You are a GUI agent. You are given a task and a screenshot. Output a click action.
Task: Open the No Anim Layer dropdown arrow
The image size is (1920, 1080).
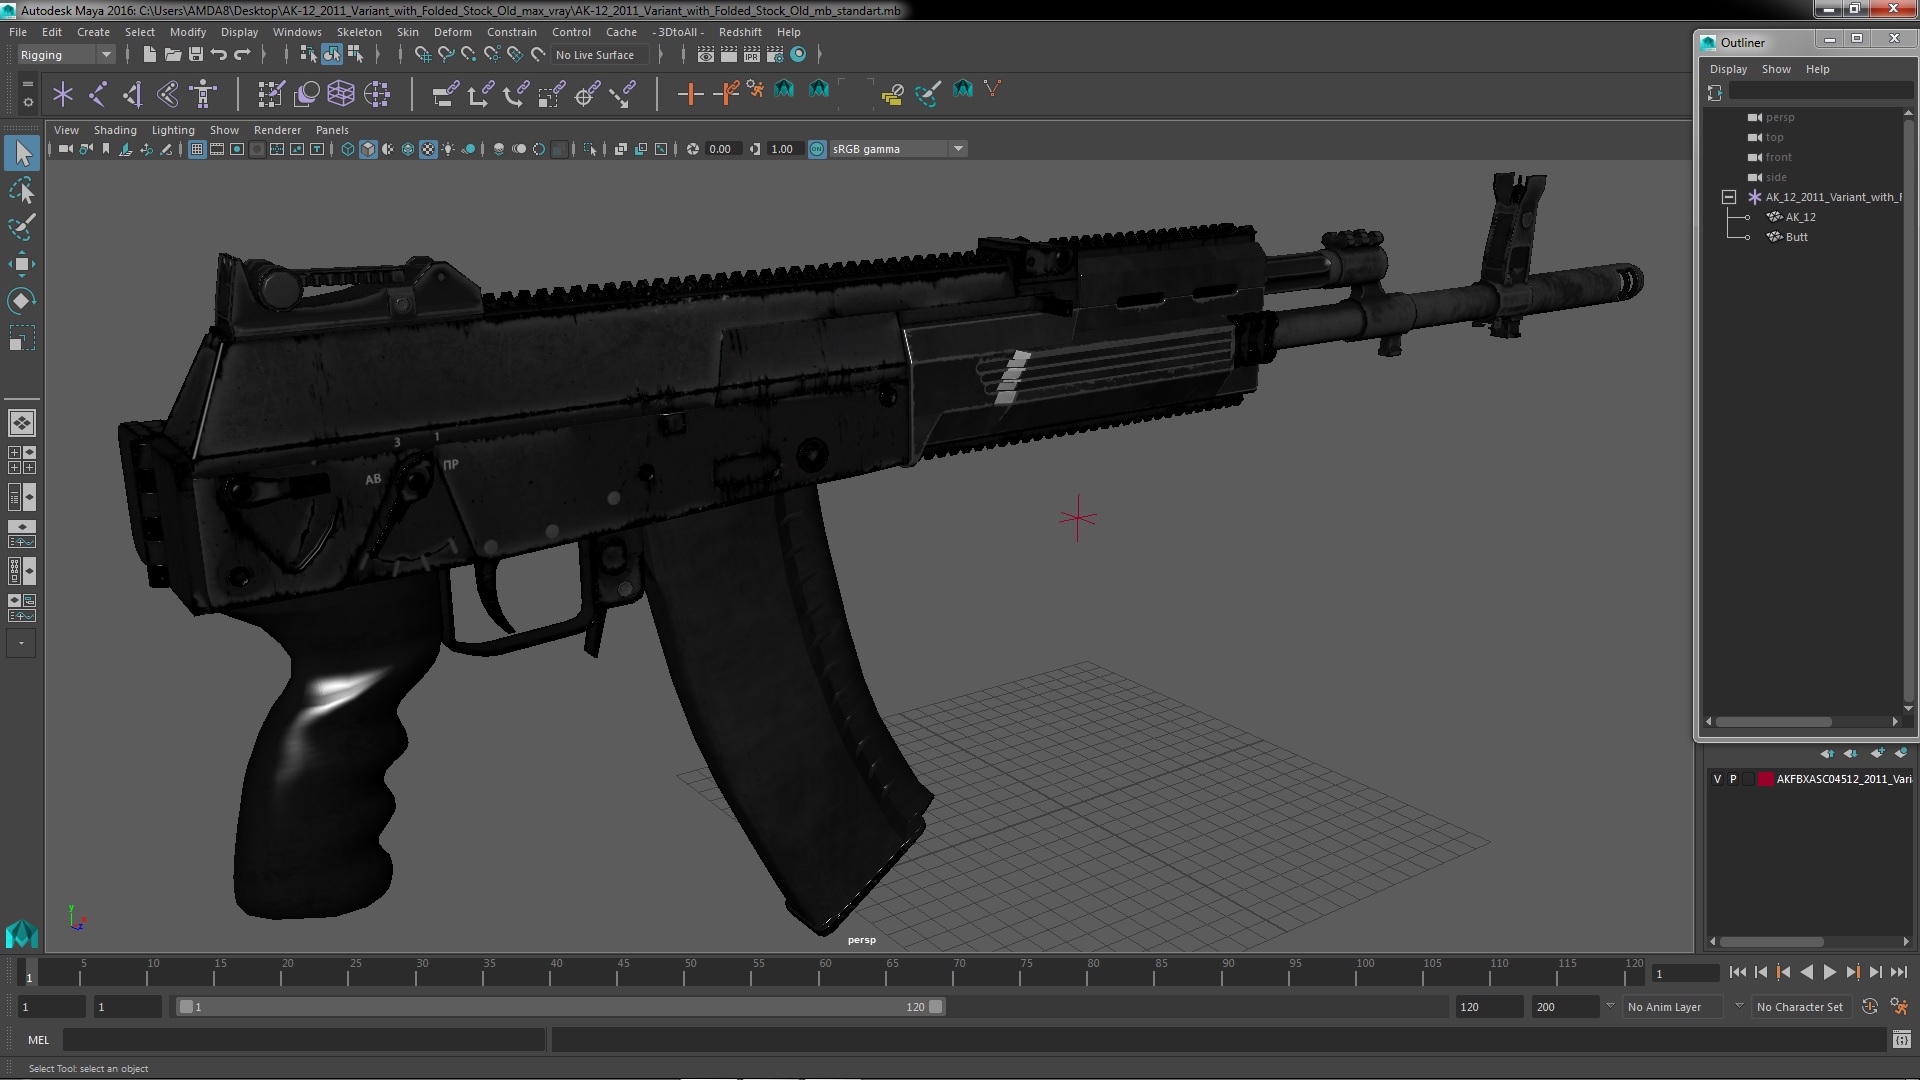(x=1610, y=1006)
